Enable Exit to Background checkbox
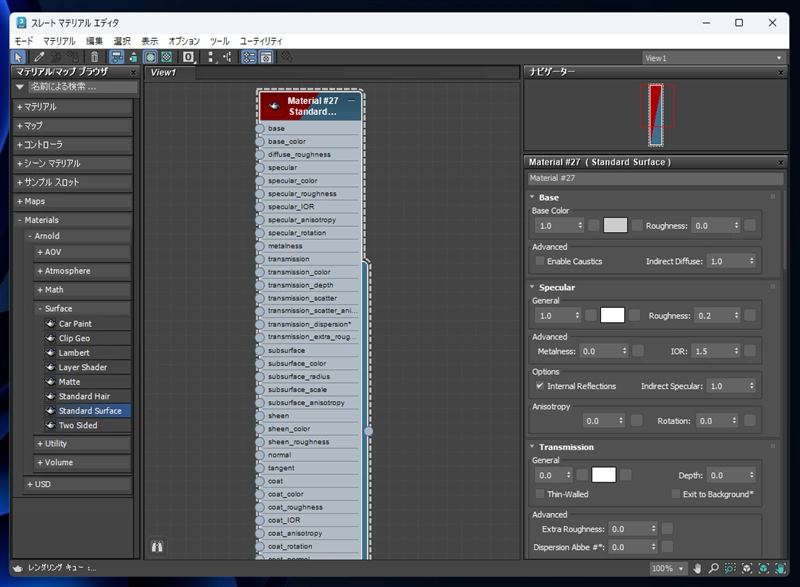 (x=676, y=494)
